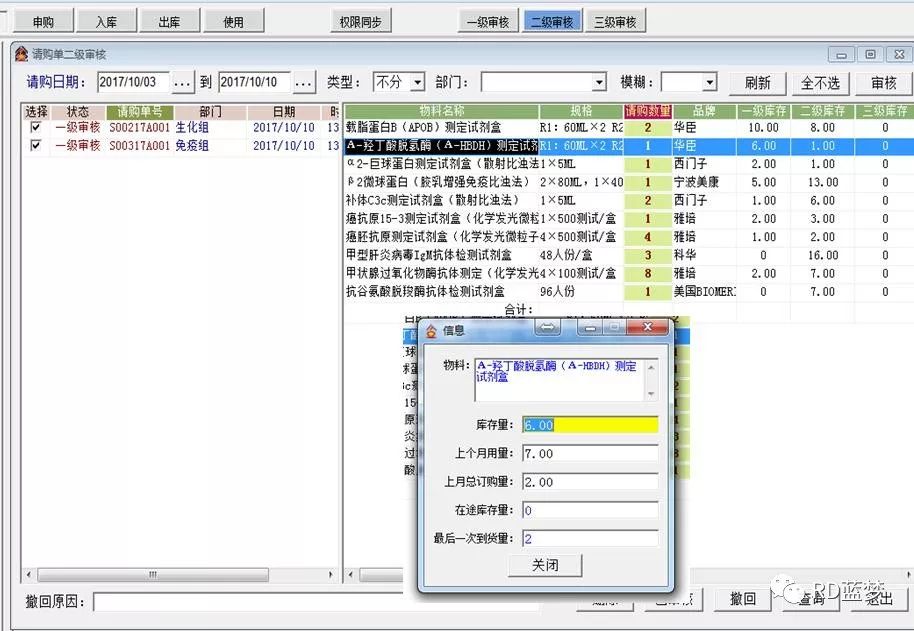Toggle checkbox for order S00317A001
The height and width of the screenshot is (631, 914).
(x=36, y=146)
